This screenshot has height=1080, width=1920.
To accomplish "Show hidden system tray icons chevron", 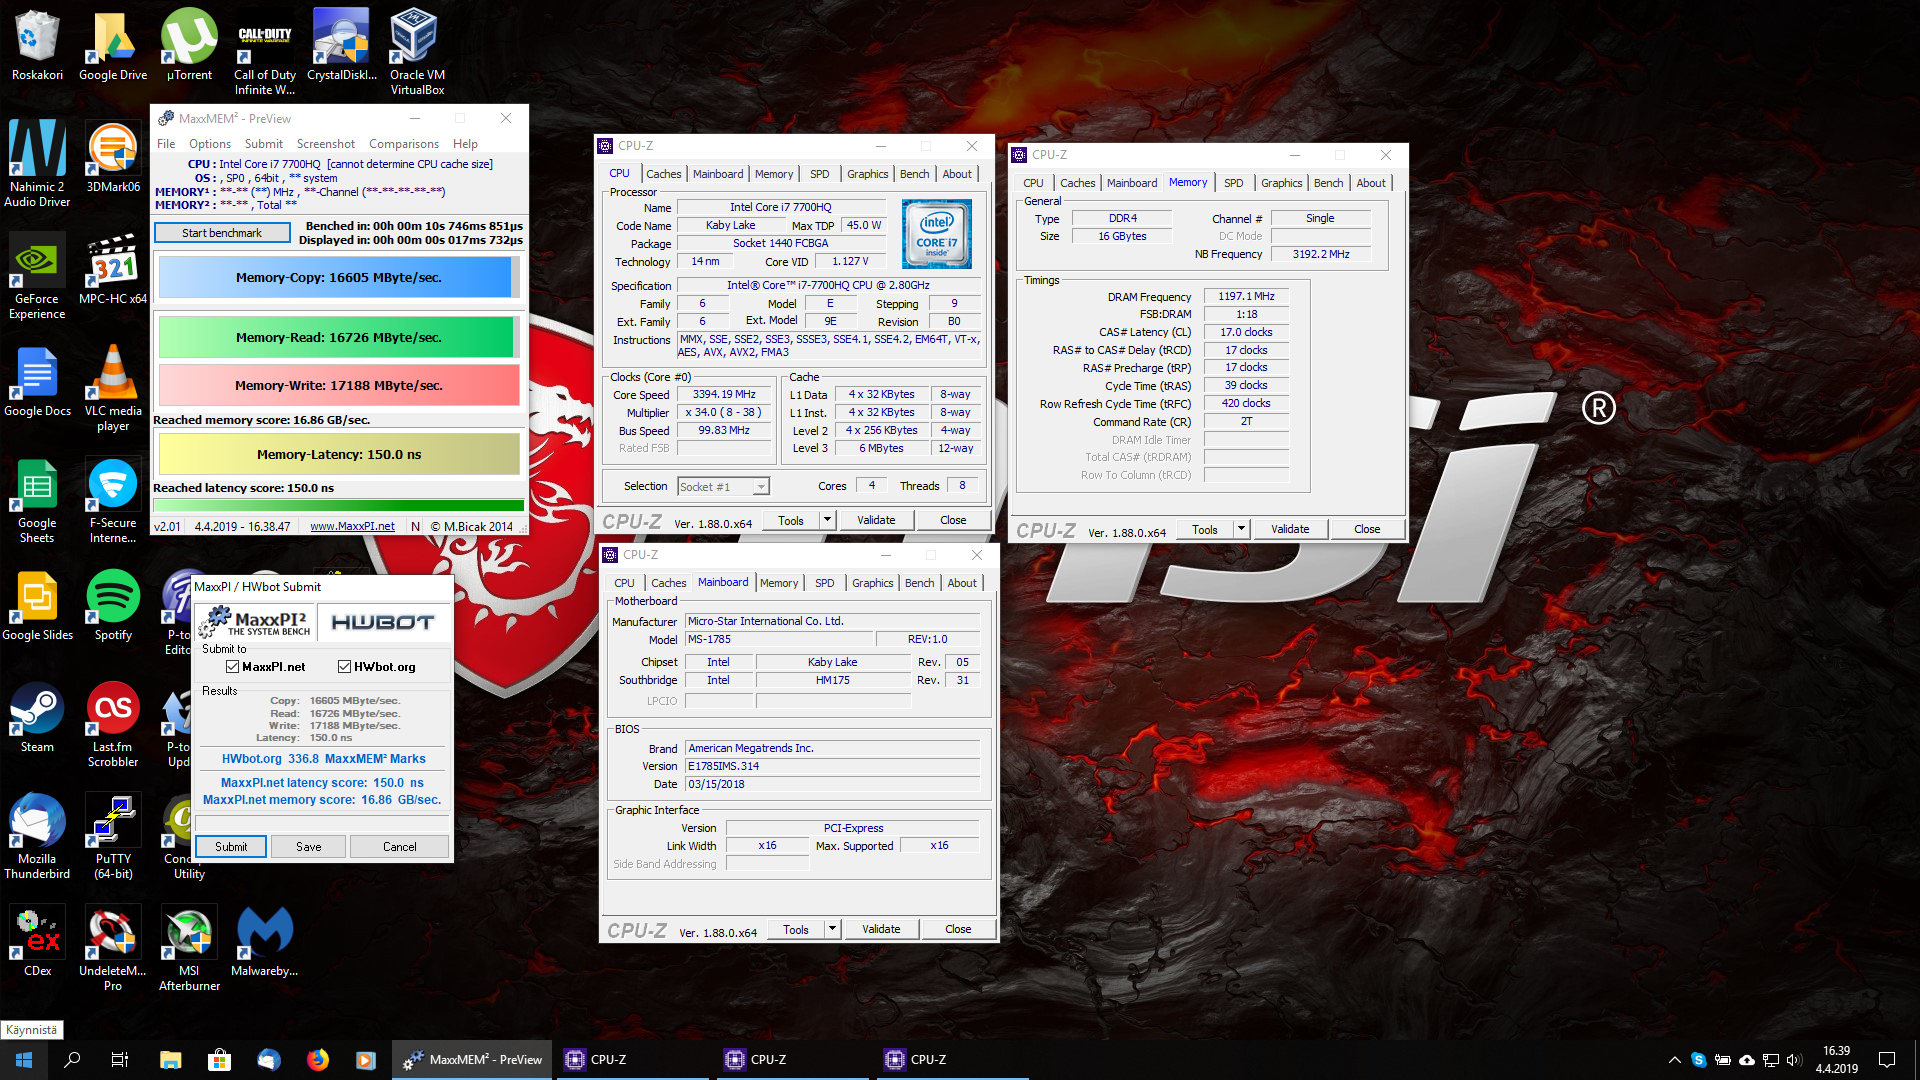I will coord(1674,1060).
